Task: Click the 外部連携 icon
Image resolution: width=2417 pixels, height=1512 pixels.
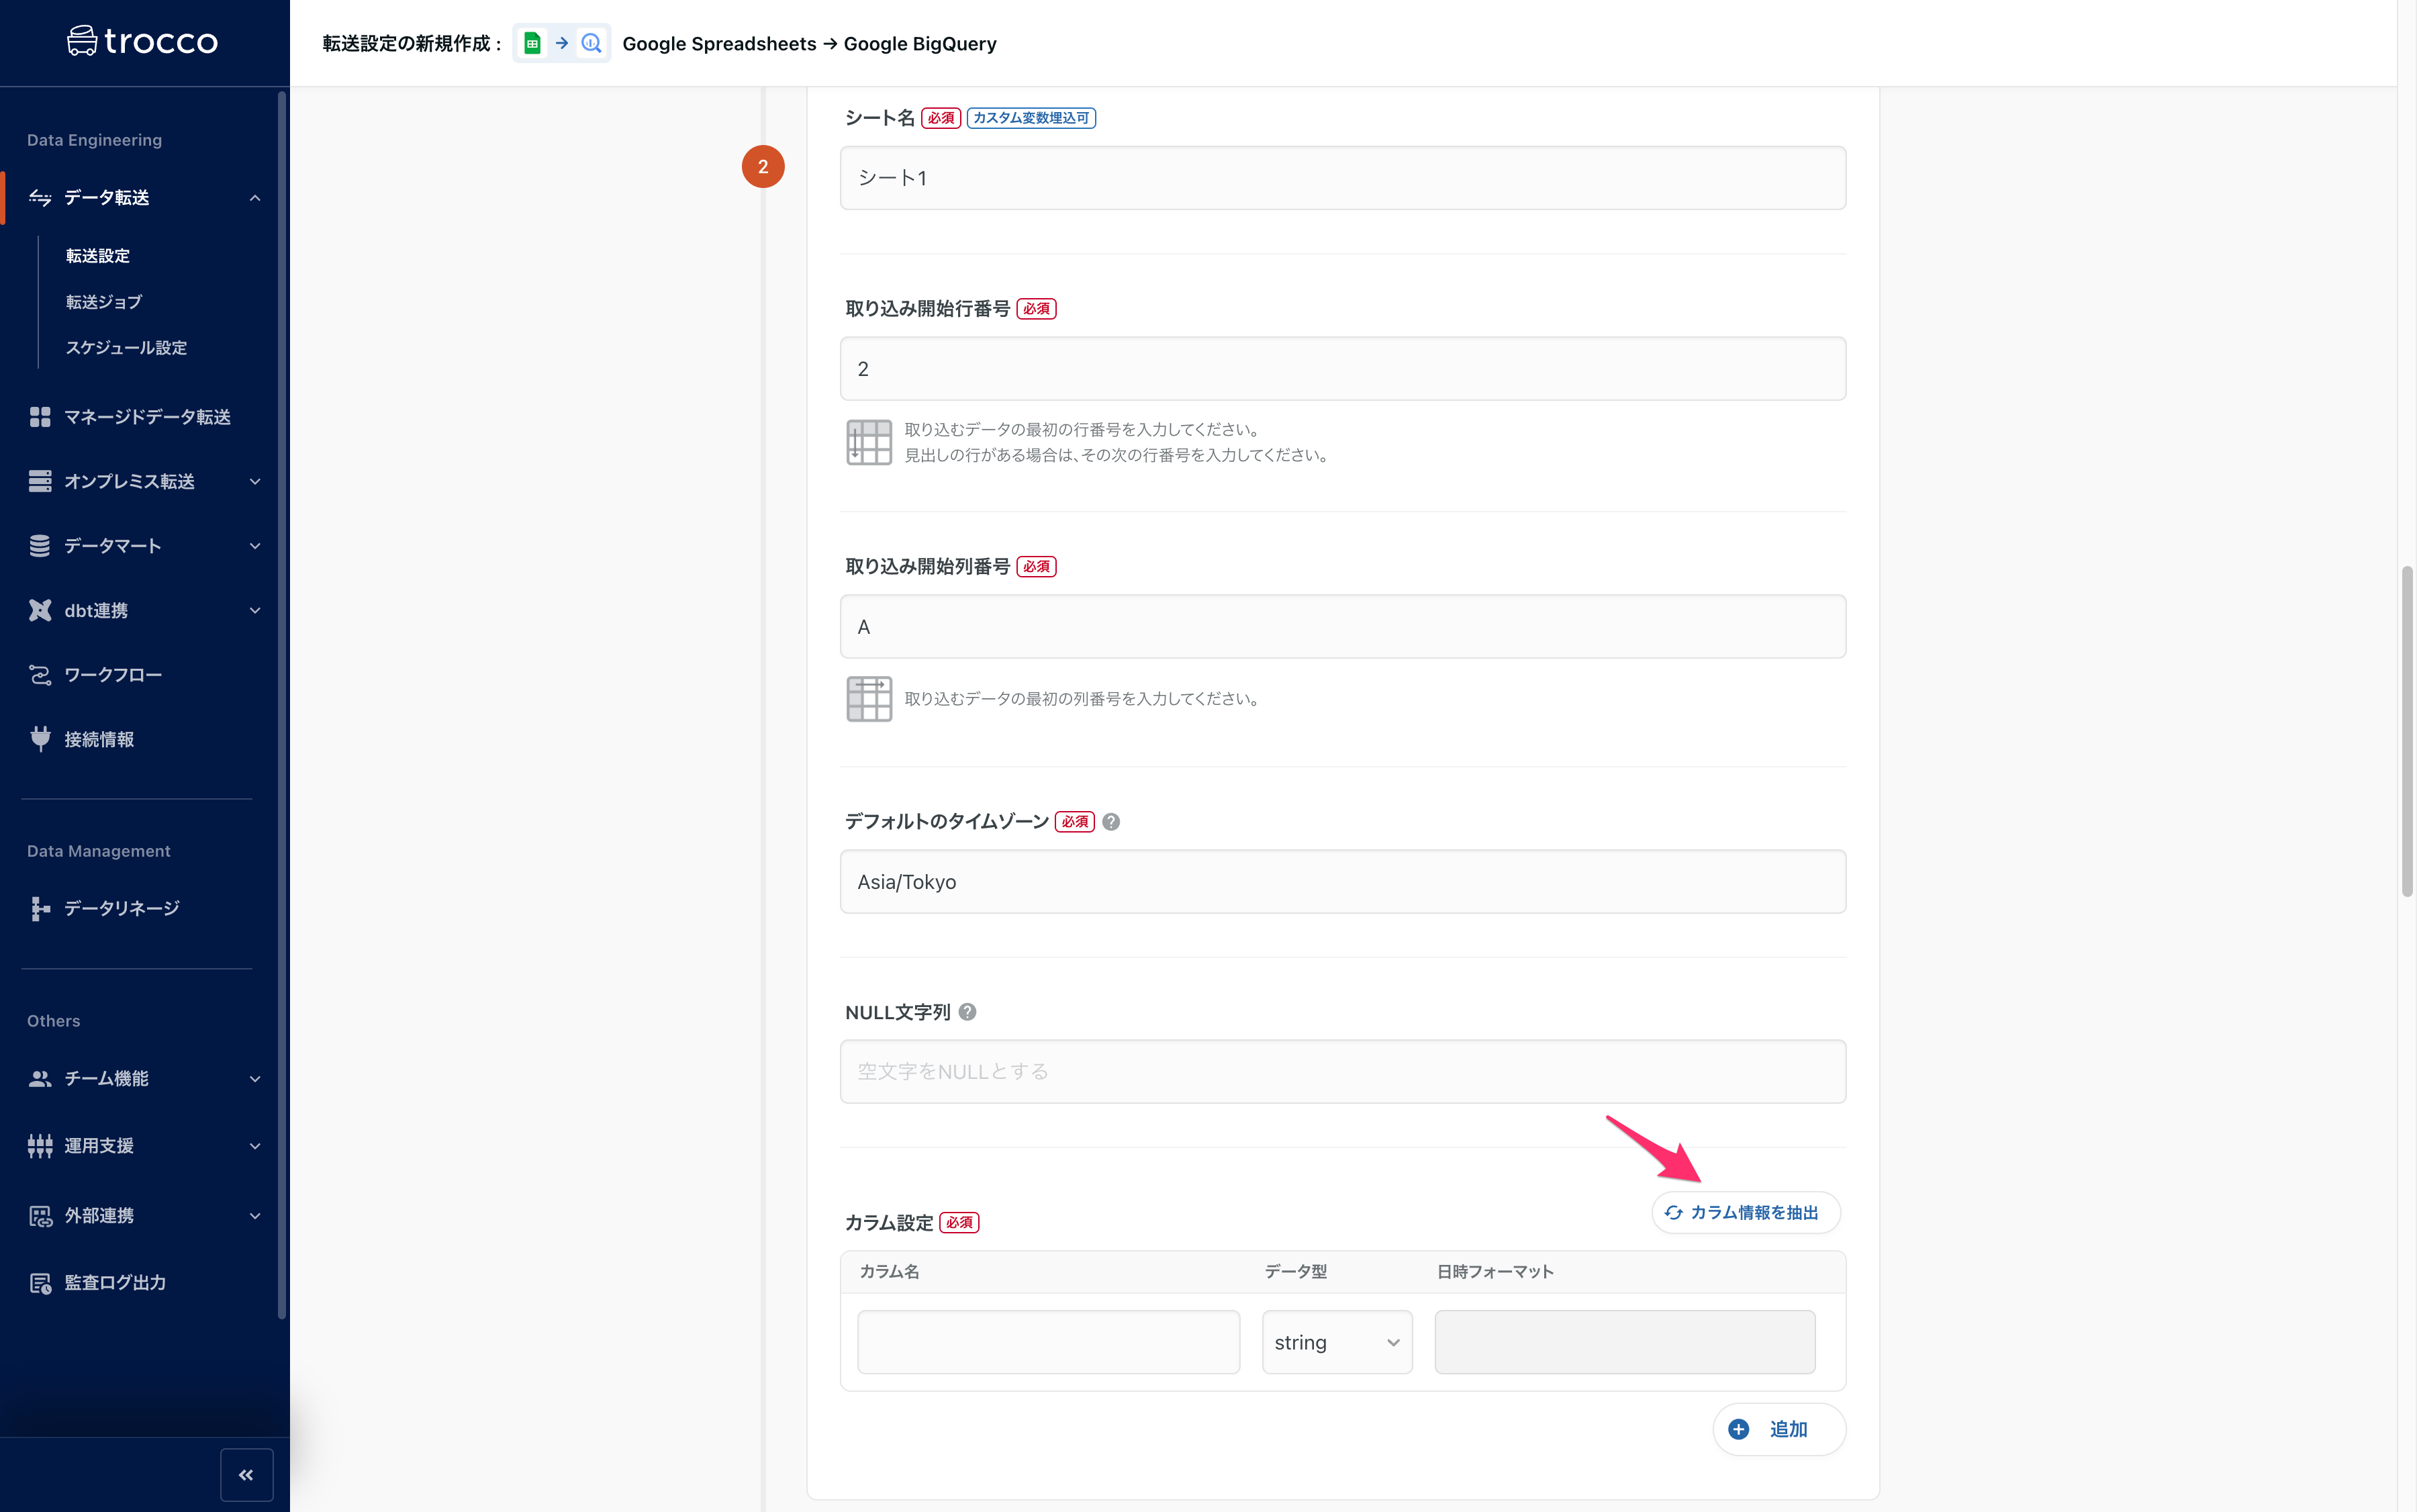Action: tap(40, 1216)
